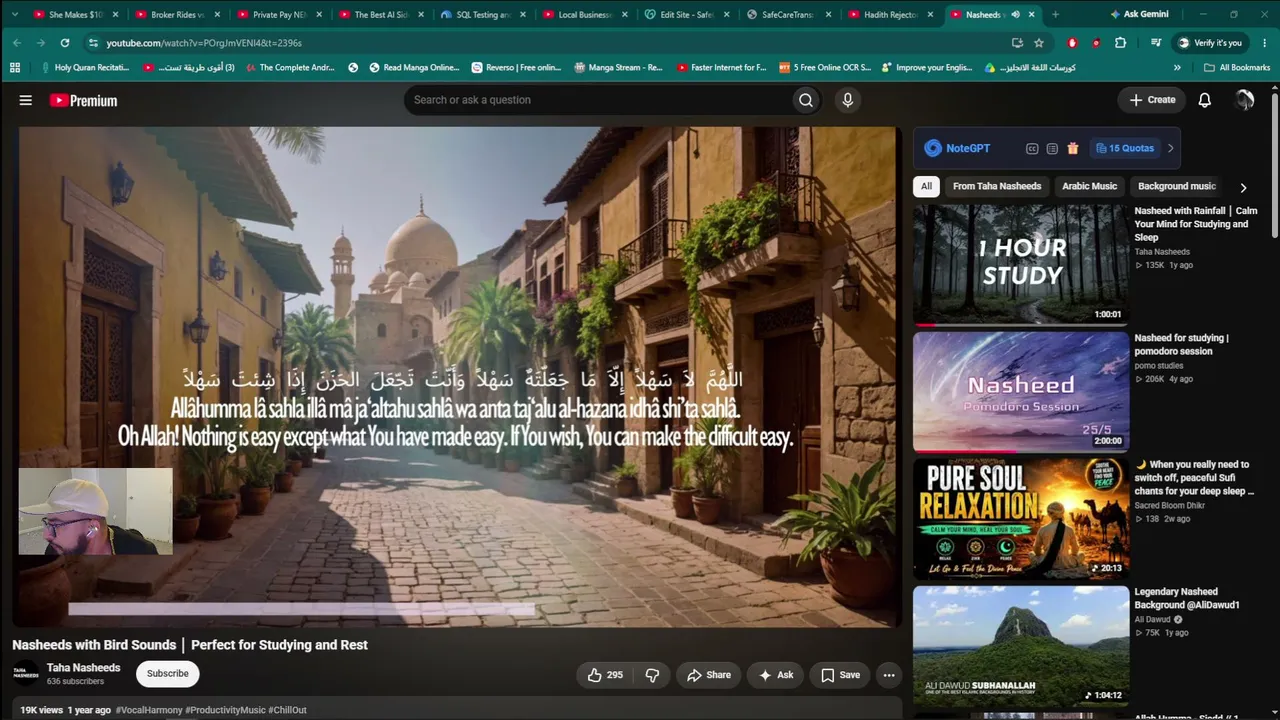Open more actions three-dot menu
This screenshot has height=720, width=1280.
[x=888, y=675]
